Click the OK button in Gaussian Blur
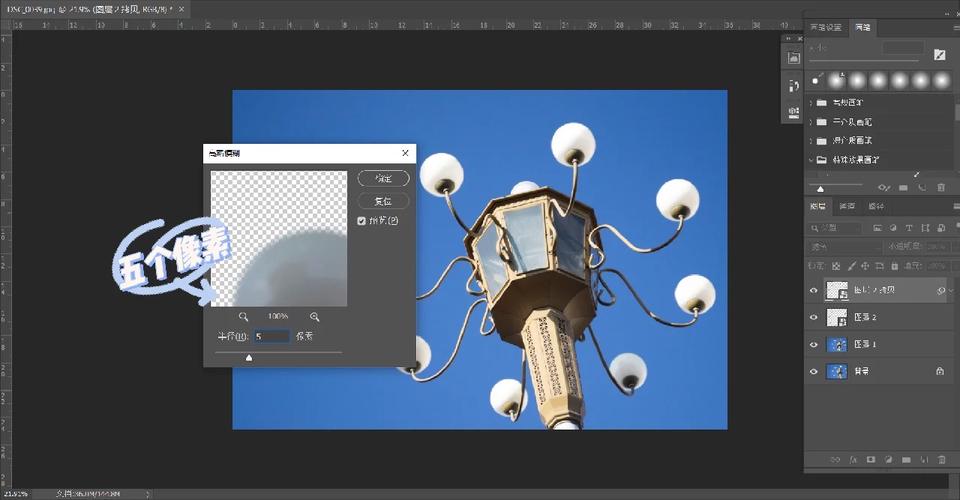 383,179
